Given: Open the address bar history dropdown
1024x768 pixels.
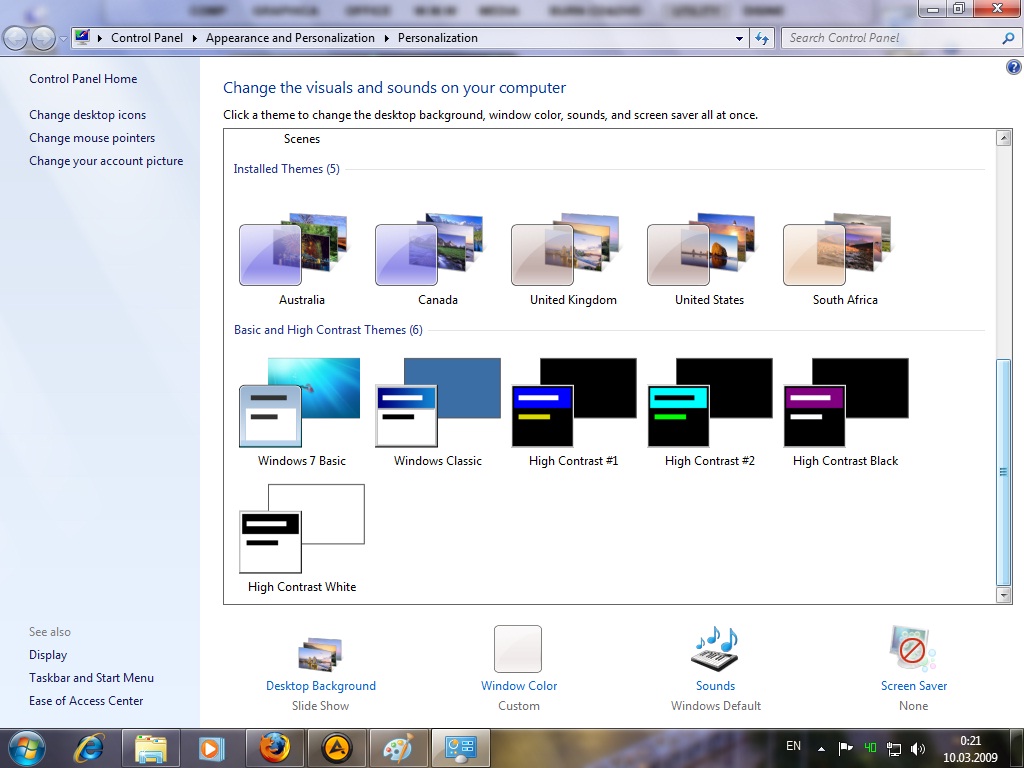Looking at the screenshot, I should 739,39.
